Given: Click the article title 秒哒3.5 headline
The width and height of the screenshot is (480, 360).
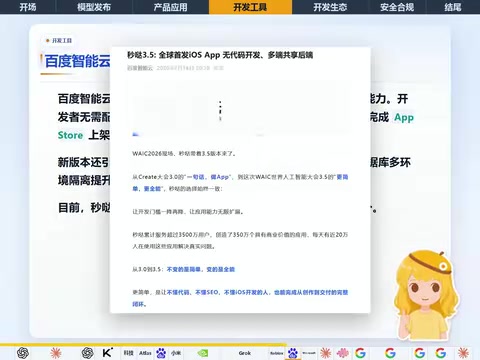Looking at the screenshot, I should [x=220, y=55].
